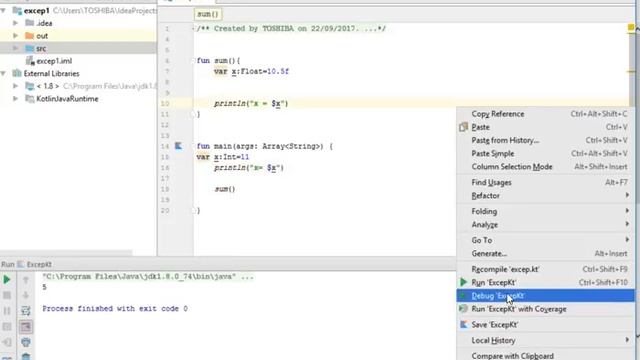This screenshot has height=360, width=640.
Task: Fold the sum() function at line 6
Action: (x=193, y=60)
